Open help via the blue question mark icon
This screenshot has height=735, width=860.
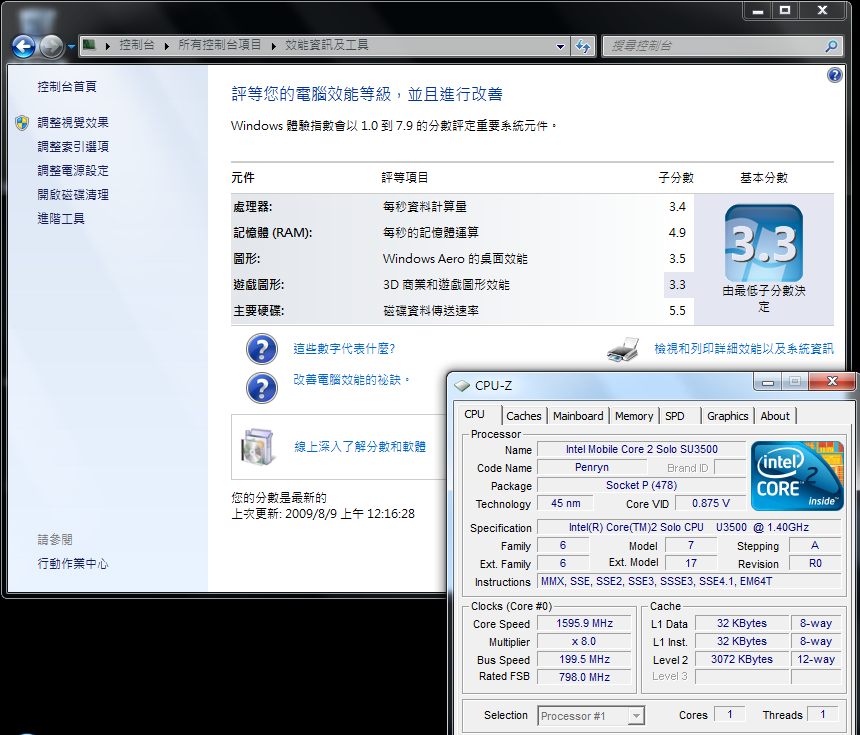click(835, 76)
